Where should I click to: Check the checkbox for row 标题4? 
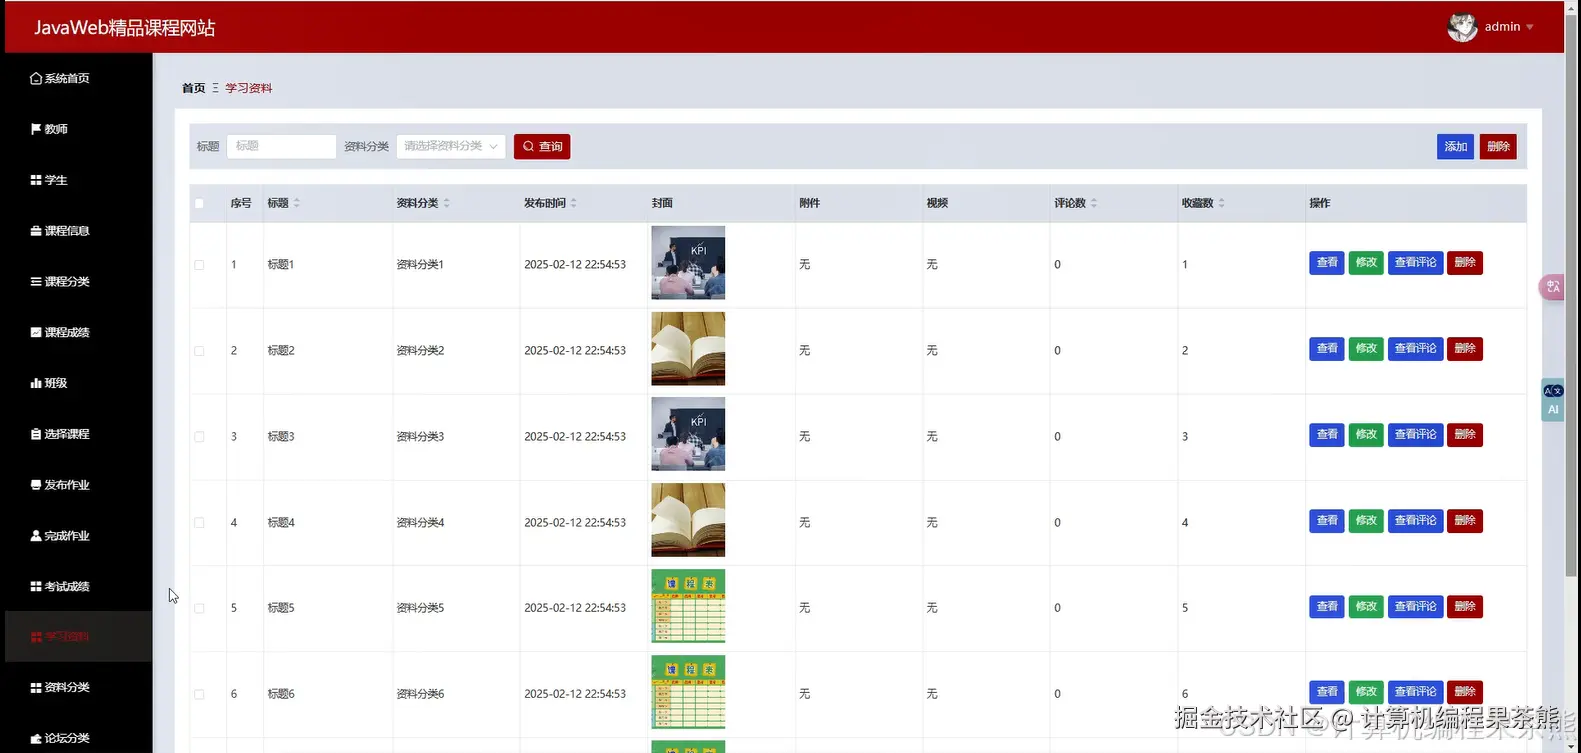click(199, 523)
